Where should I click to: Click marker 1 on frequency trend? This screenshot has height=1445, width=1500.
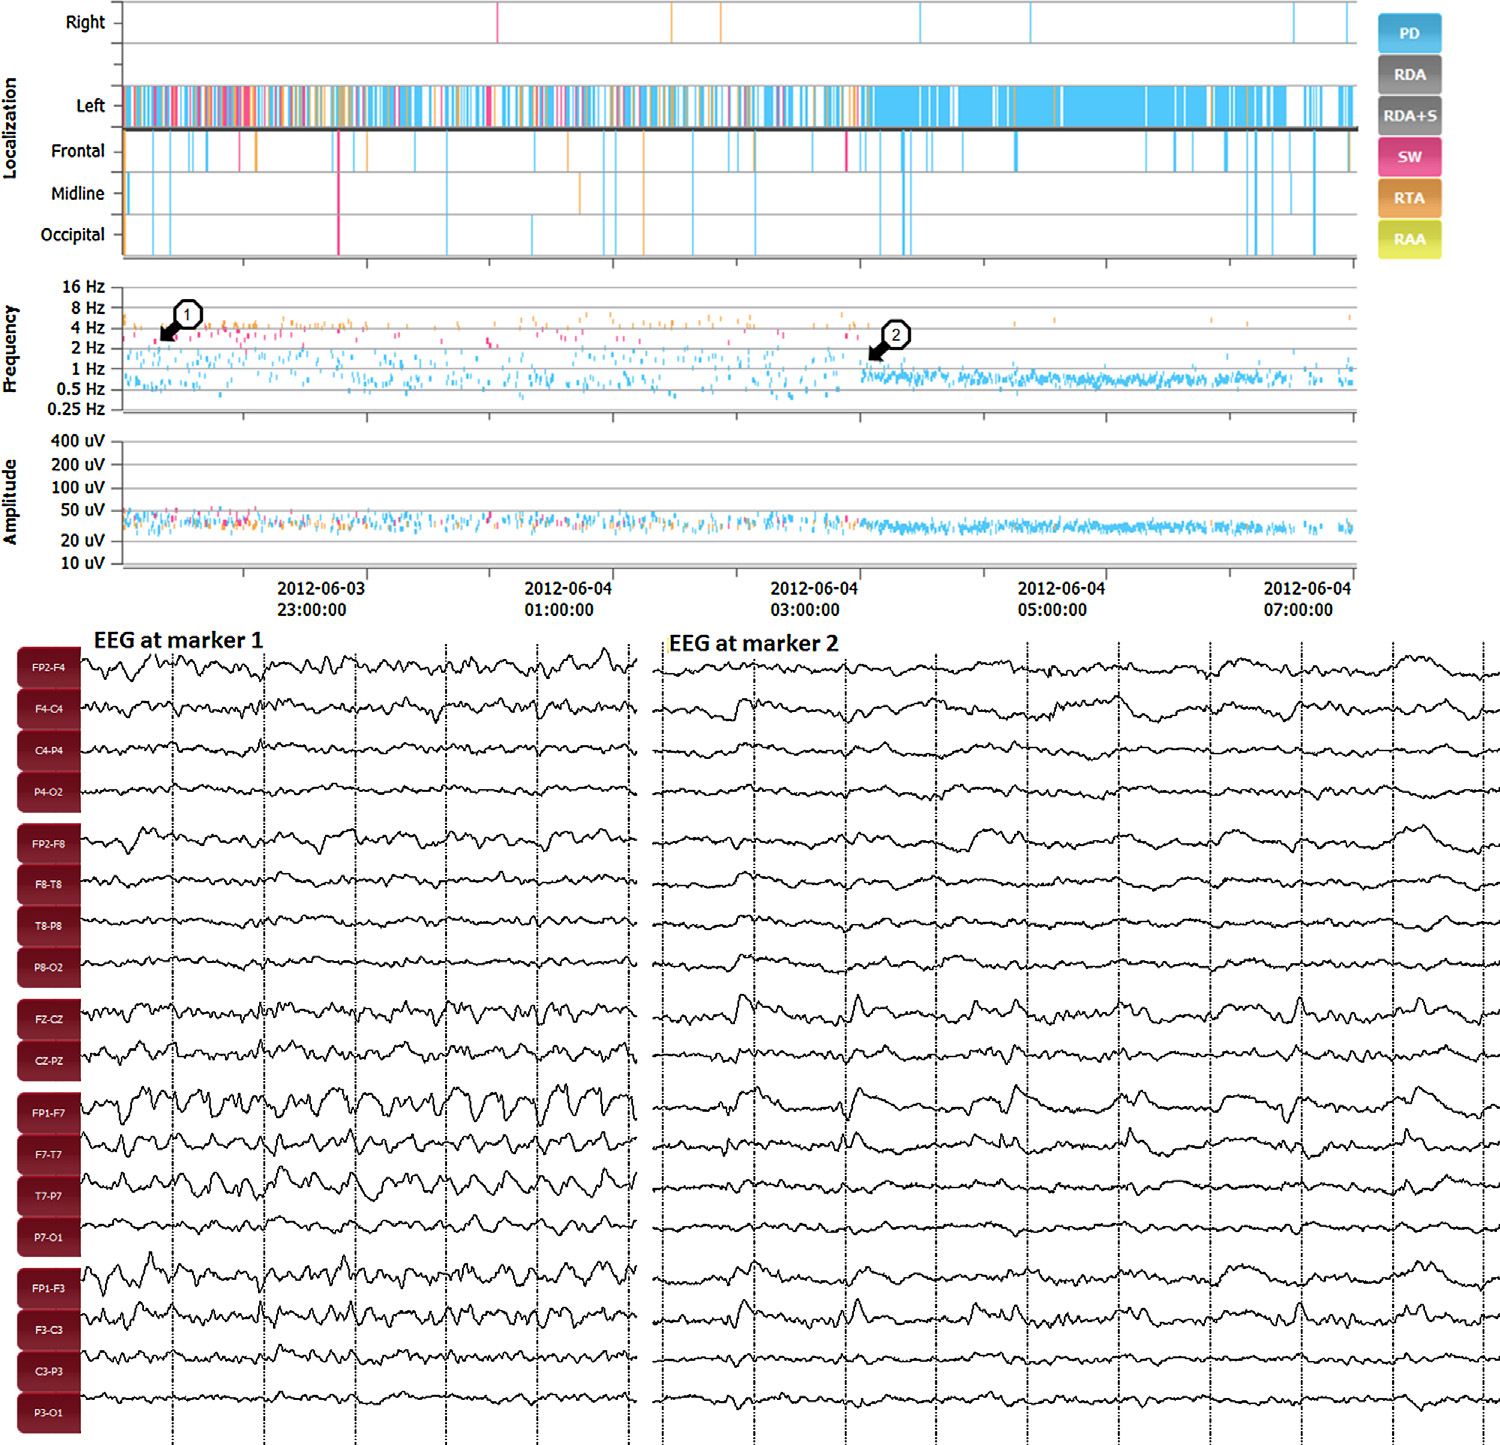coord(187,314)
